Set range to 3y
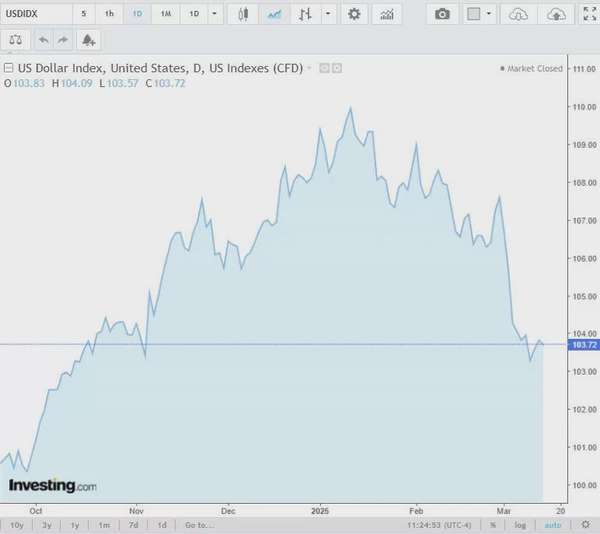Screen dimensions: 600x534 pos(47,525)
